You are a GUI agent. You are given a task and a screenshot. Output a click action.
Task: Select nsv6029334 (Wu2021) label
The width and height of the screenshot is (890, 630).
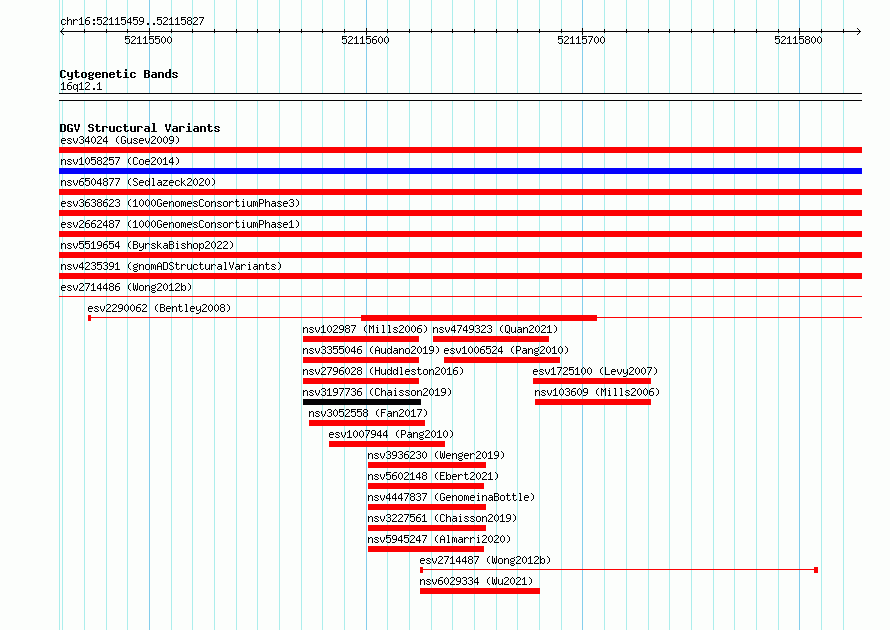click(x=476, y=581)
